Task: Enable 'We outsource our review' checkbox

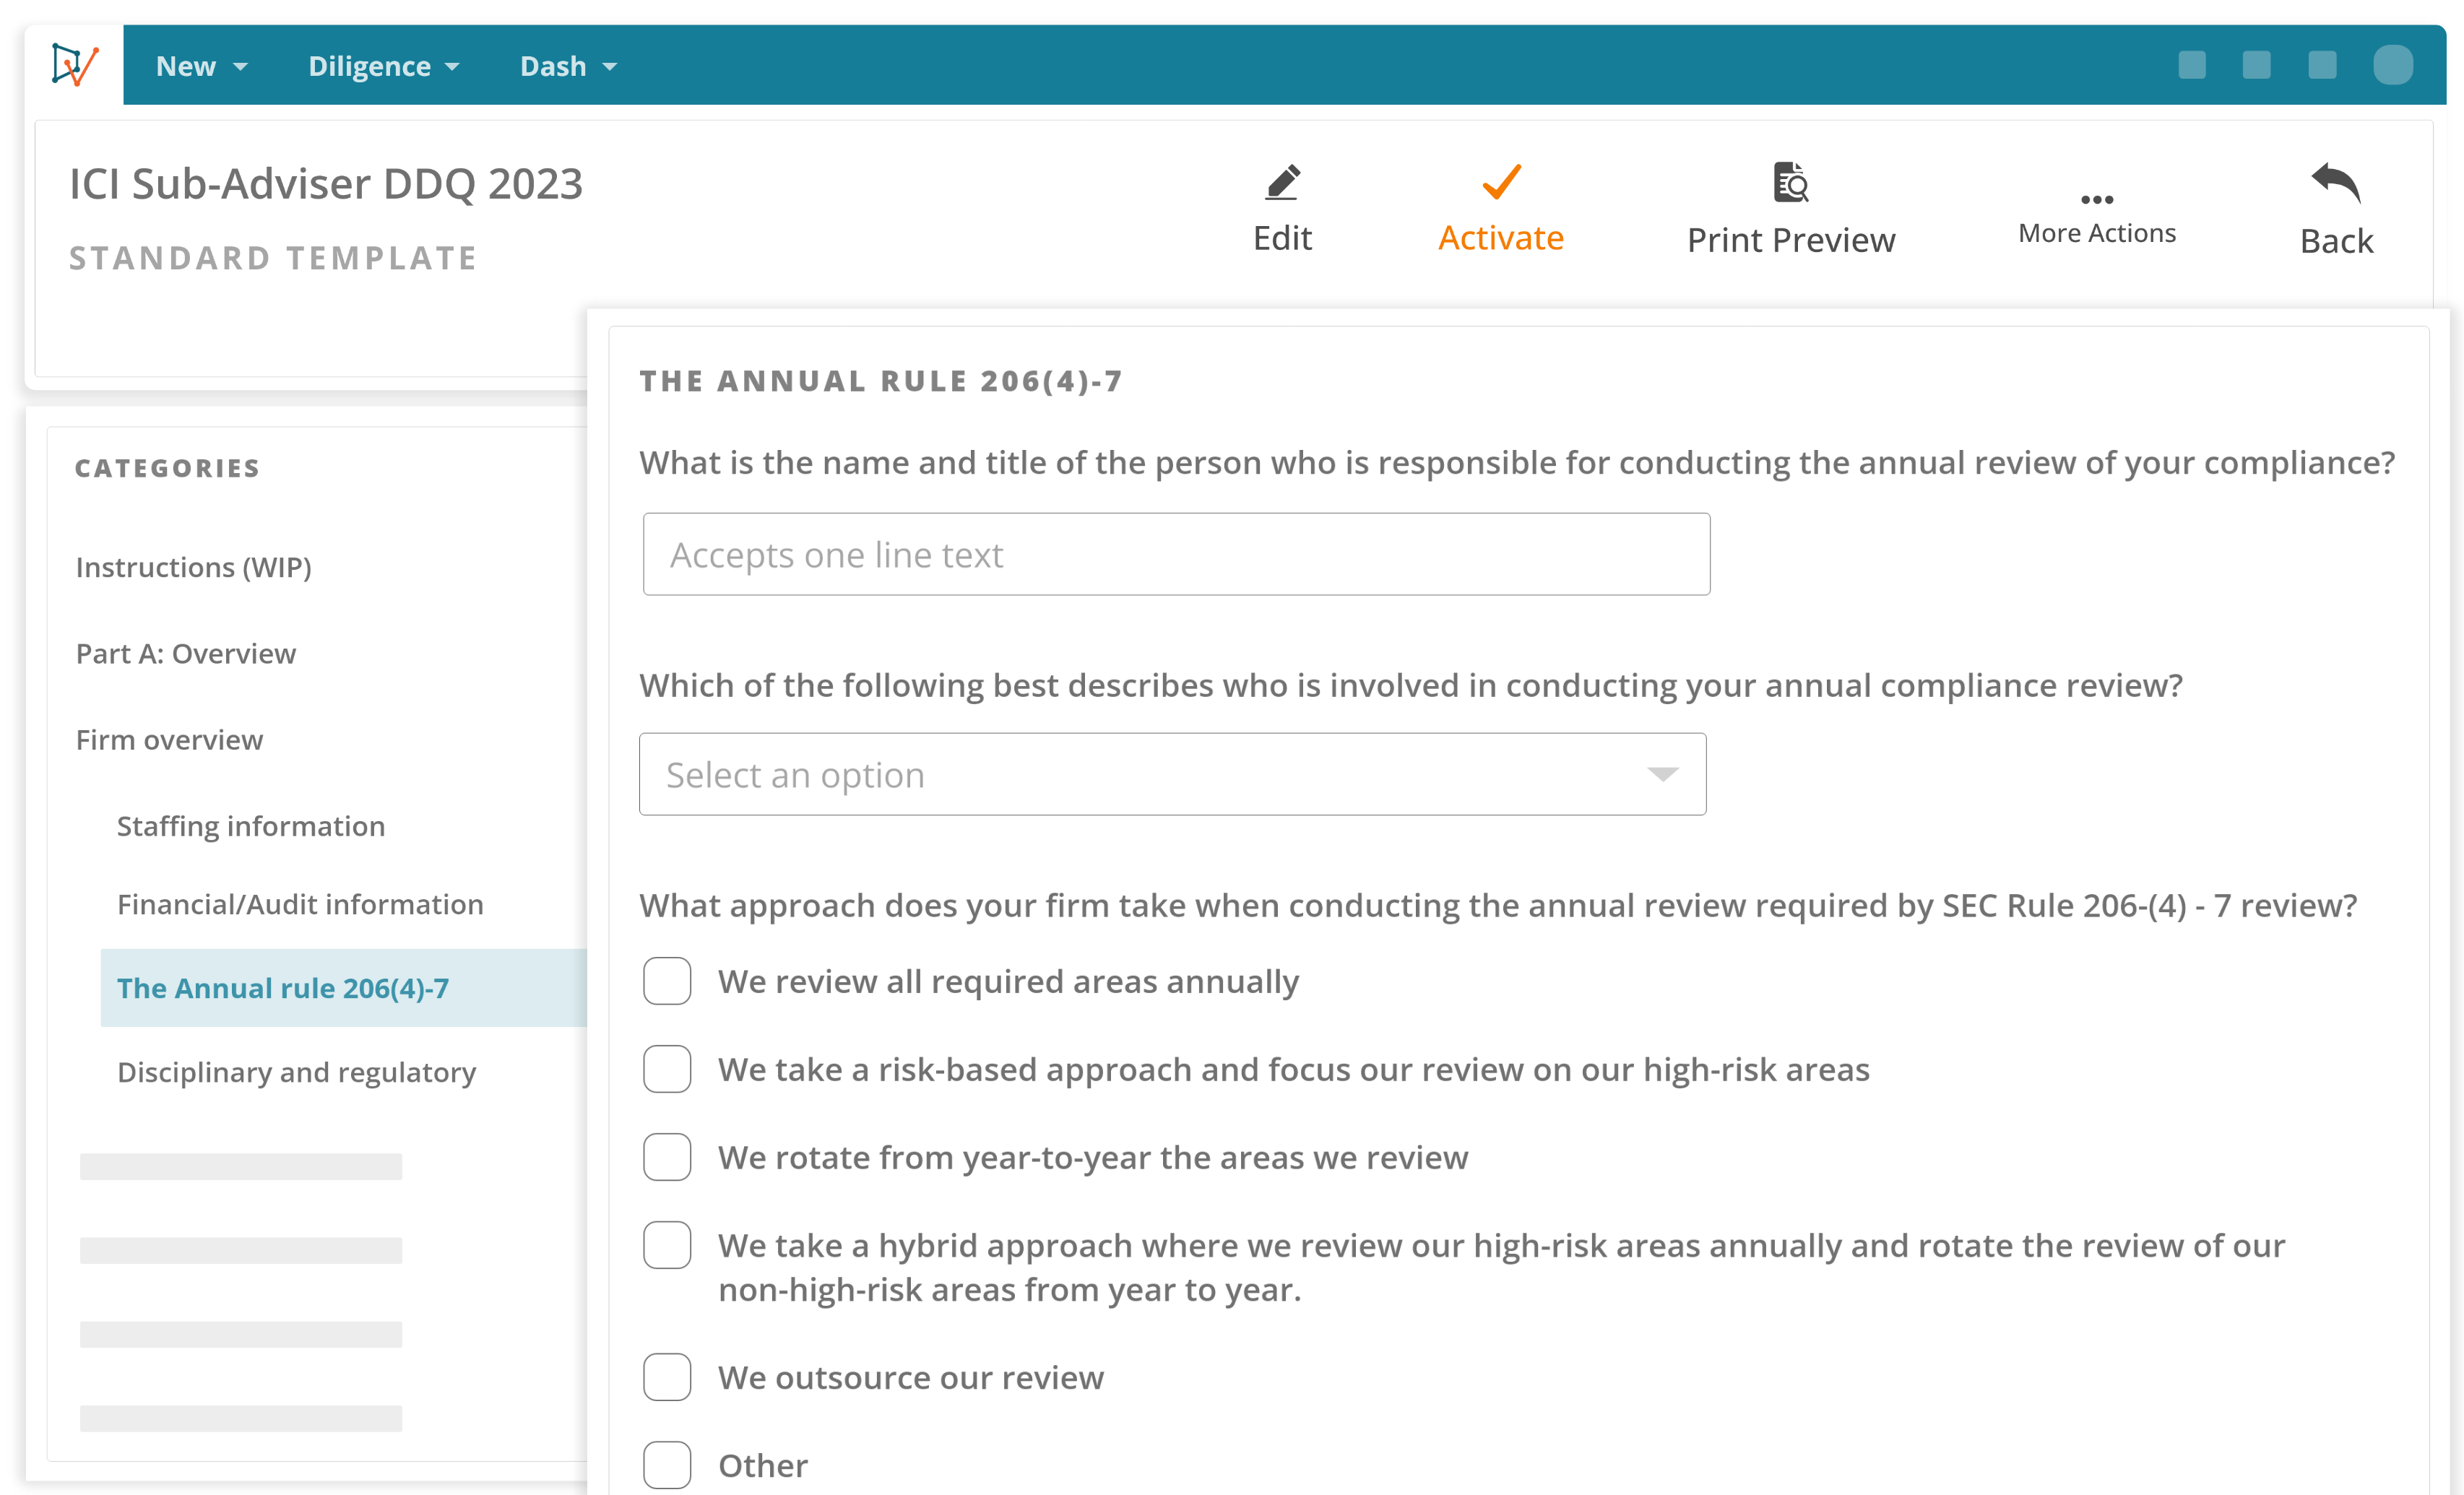Action: pos(667,1377)
